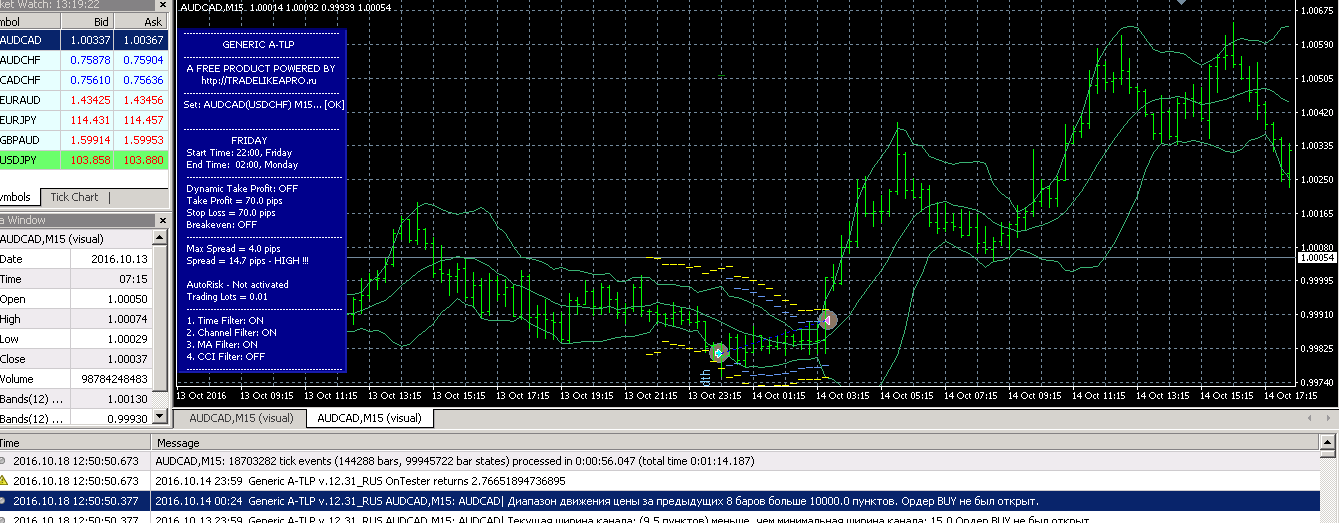
Task: Click the TRADELIKEAPRO.ru URL on chart panel
Action: 260,80
